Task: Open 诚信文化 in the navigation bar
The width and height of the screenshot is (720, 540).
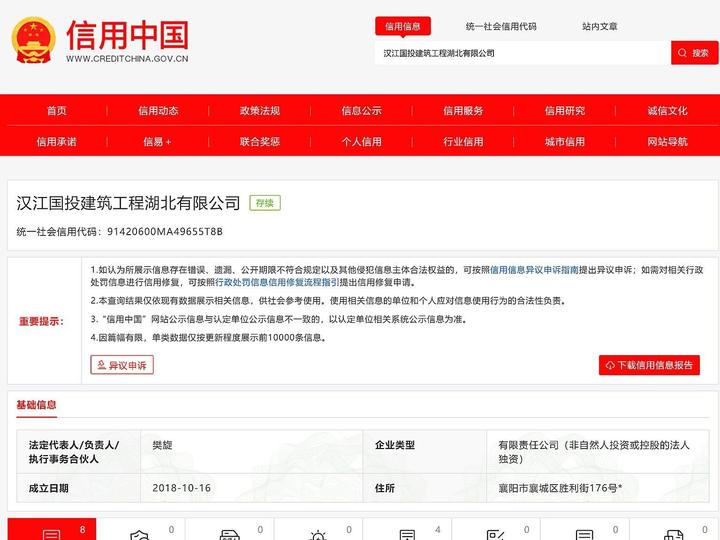Action: click(x=667, y=111)
